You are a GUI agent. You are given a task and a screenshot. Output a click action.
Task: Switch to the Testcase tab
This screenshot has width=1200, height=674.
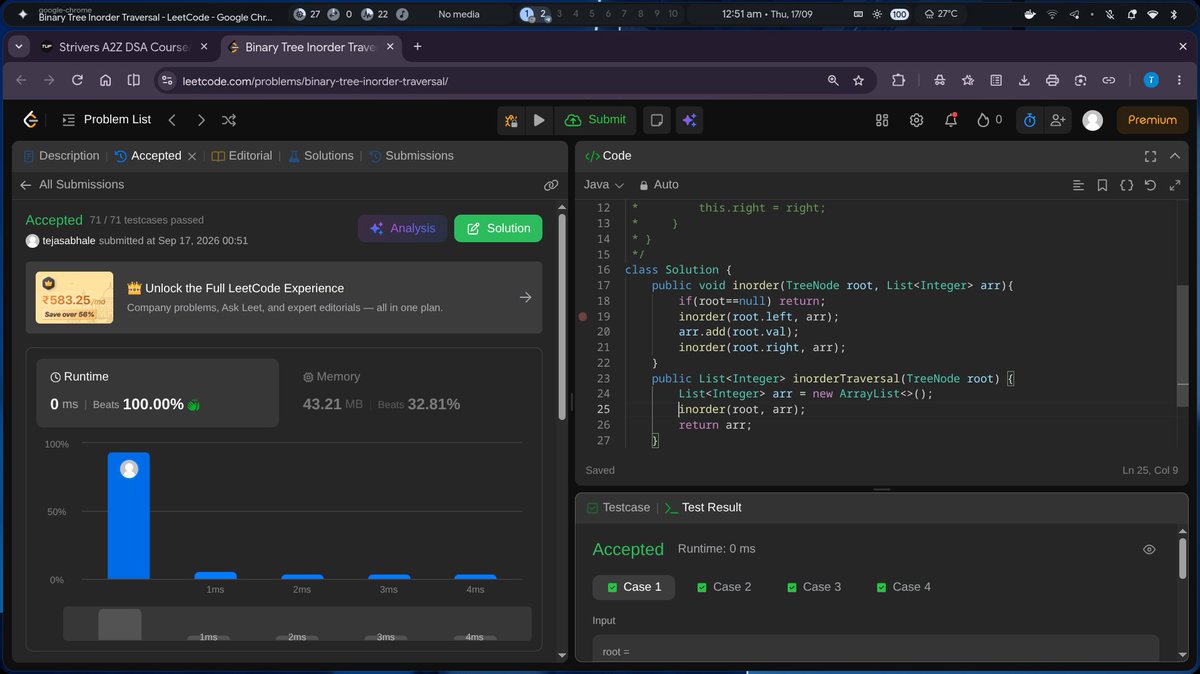pyautogui.click(x=618, y=508)
